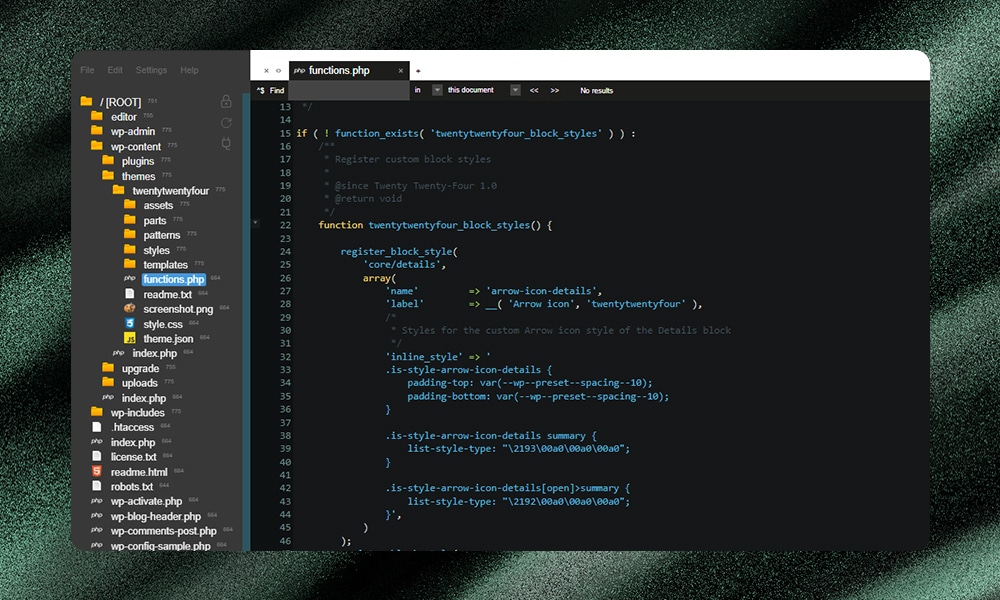
Task: Click the image icon next to screenshot.png
Action: pyautogui.click(x=128, y=309)
